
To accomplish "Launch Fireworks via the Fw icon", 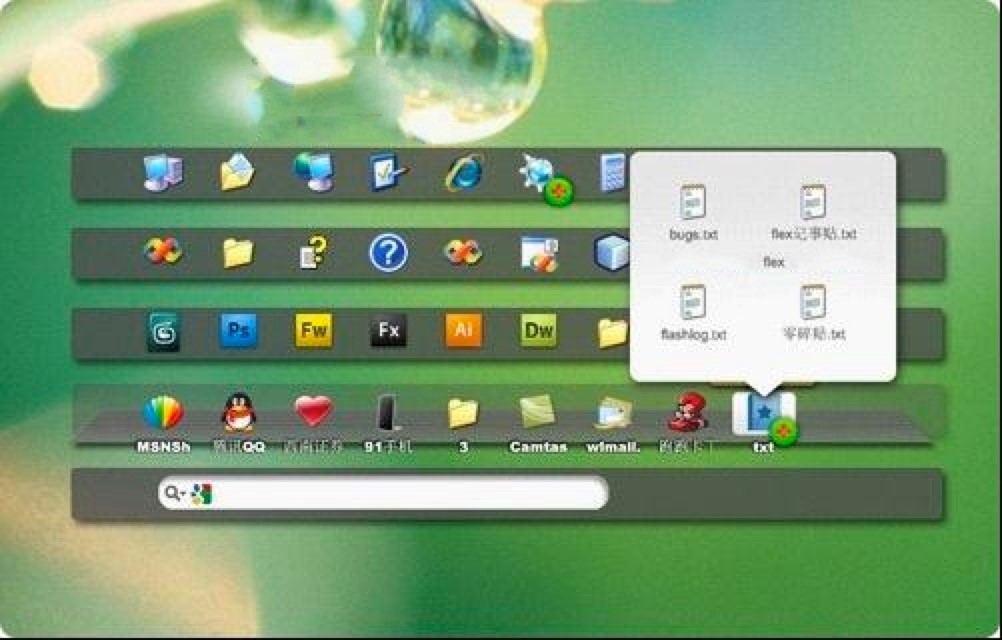I will [x=314, y=330].
